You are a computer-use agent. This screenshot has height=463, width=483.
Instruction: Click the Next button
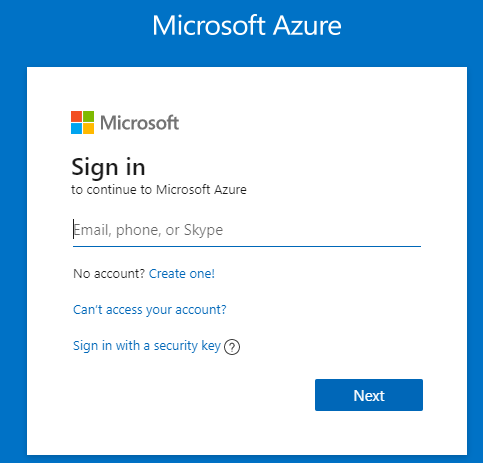[369, 395]
